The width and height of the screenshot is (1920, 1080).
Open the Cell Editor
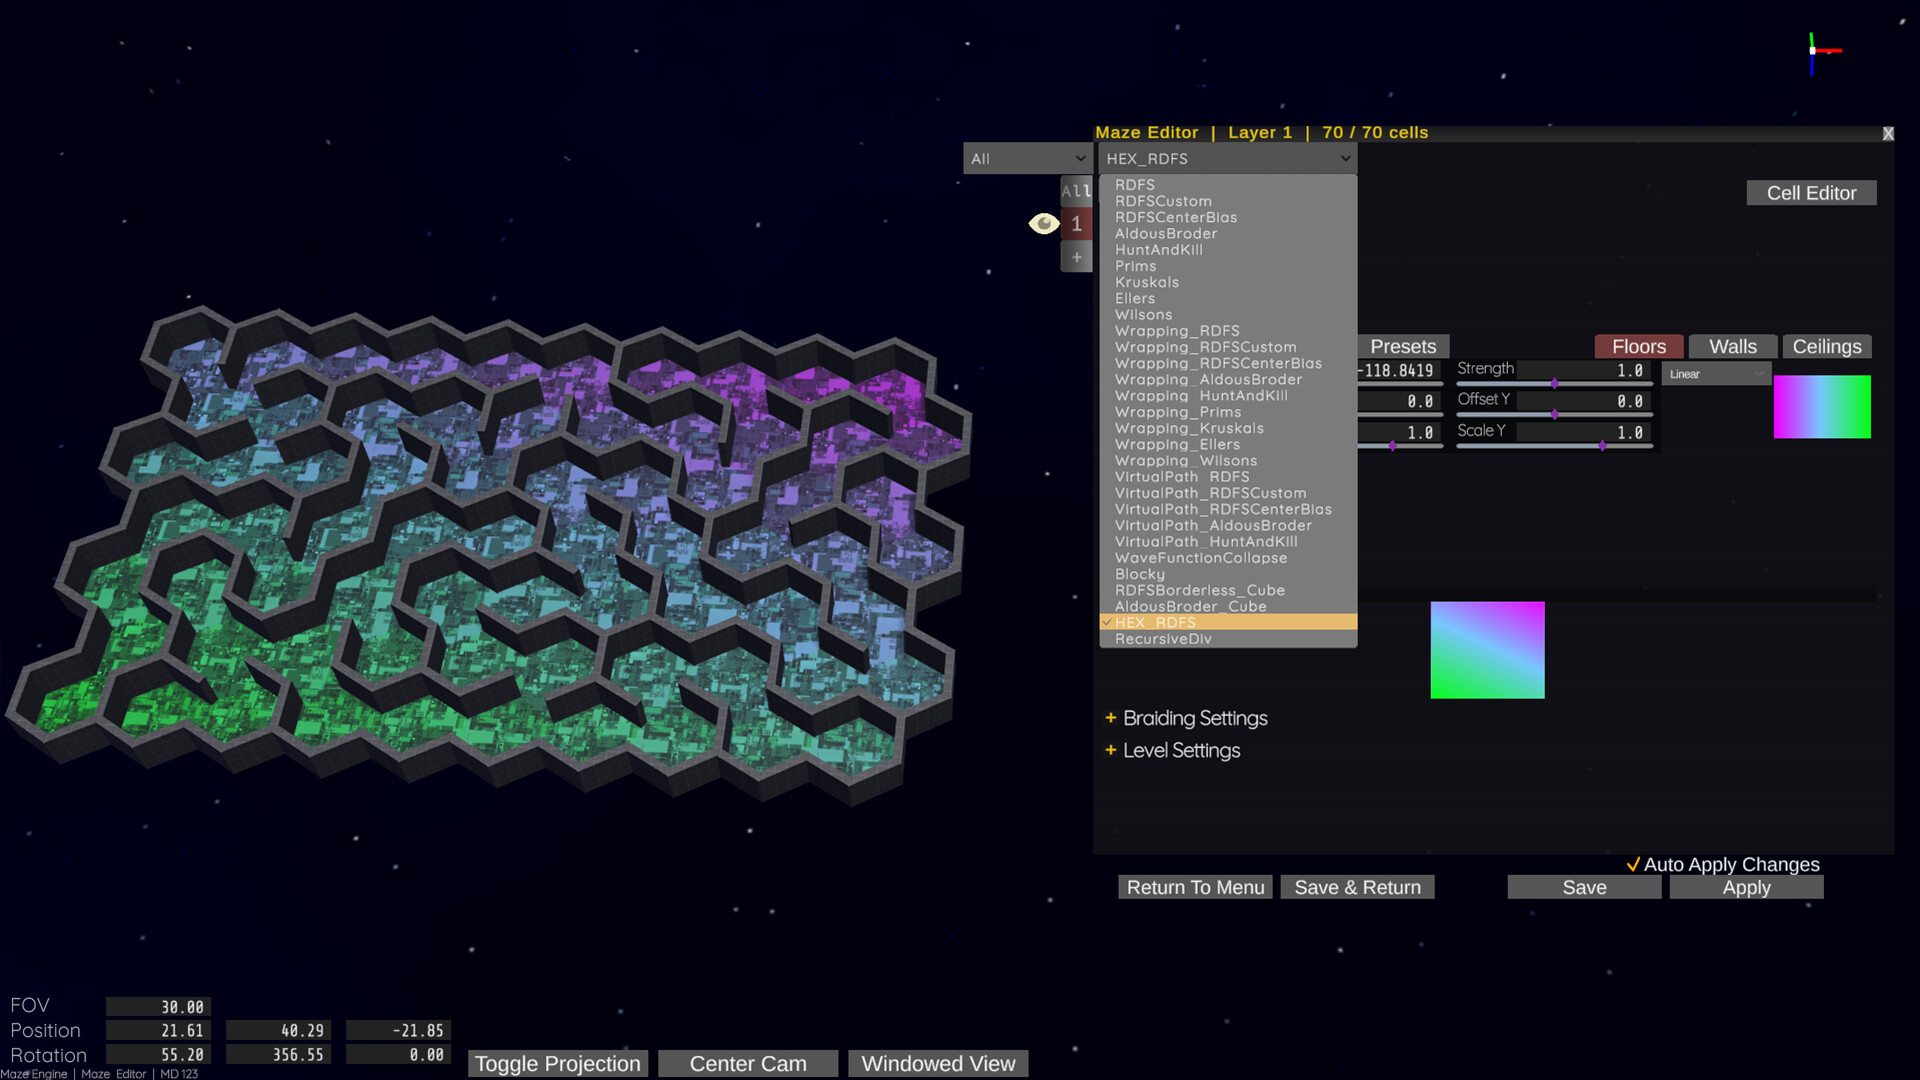1811,192
